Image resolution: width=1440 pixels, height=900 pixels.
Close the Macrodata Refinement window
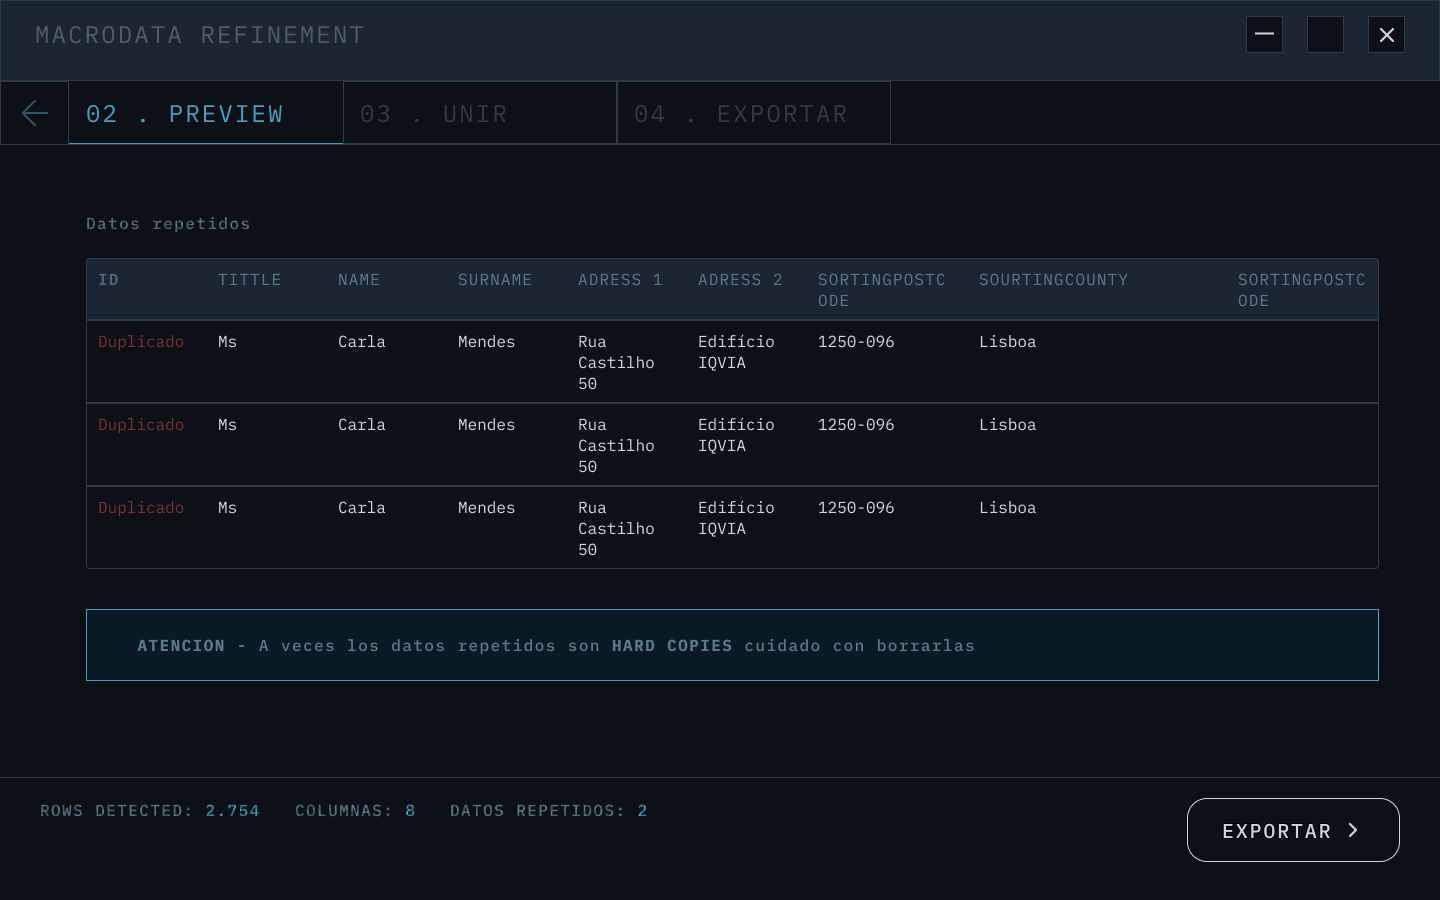(1386, 35)
